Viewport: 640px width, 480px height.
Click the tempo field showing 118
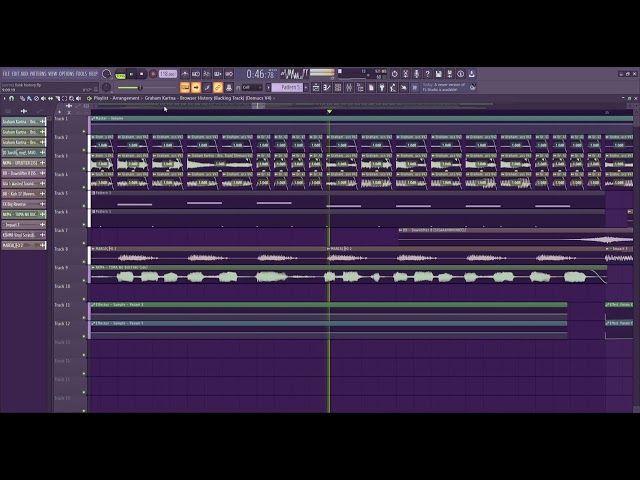click(x=168, y=74)
